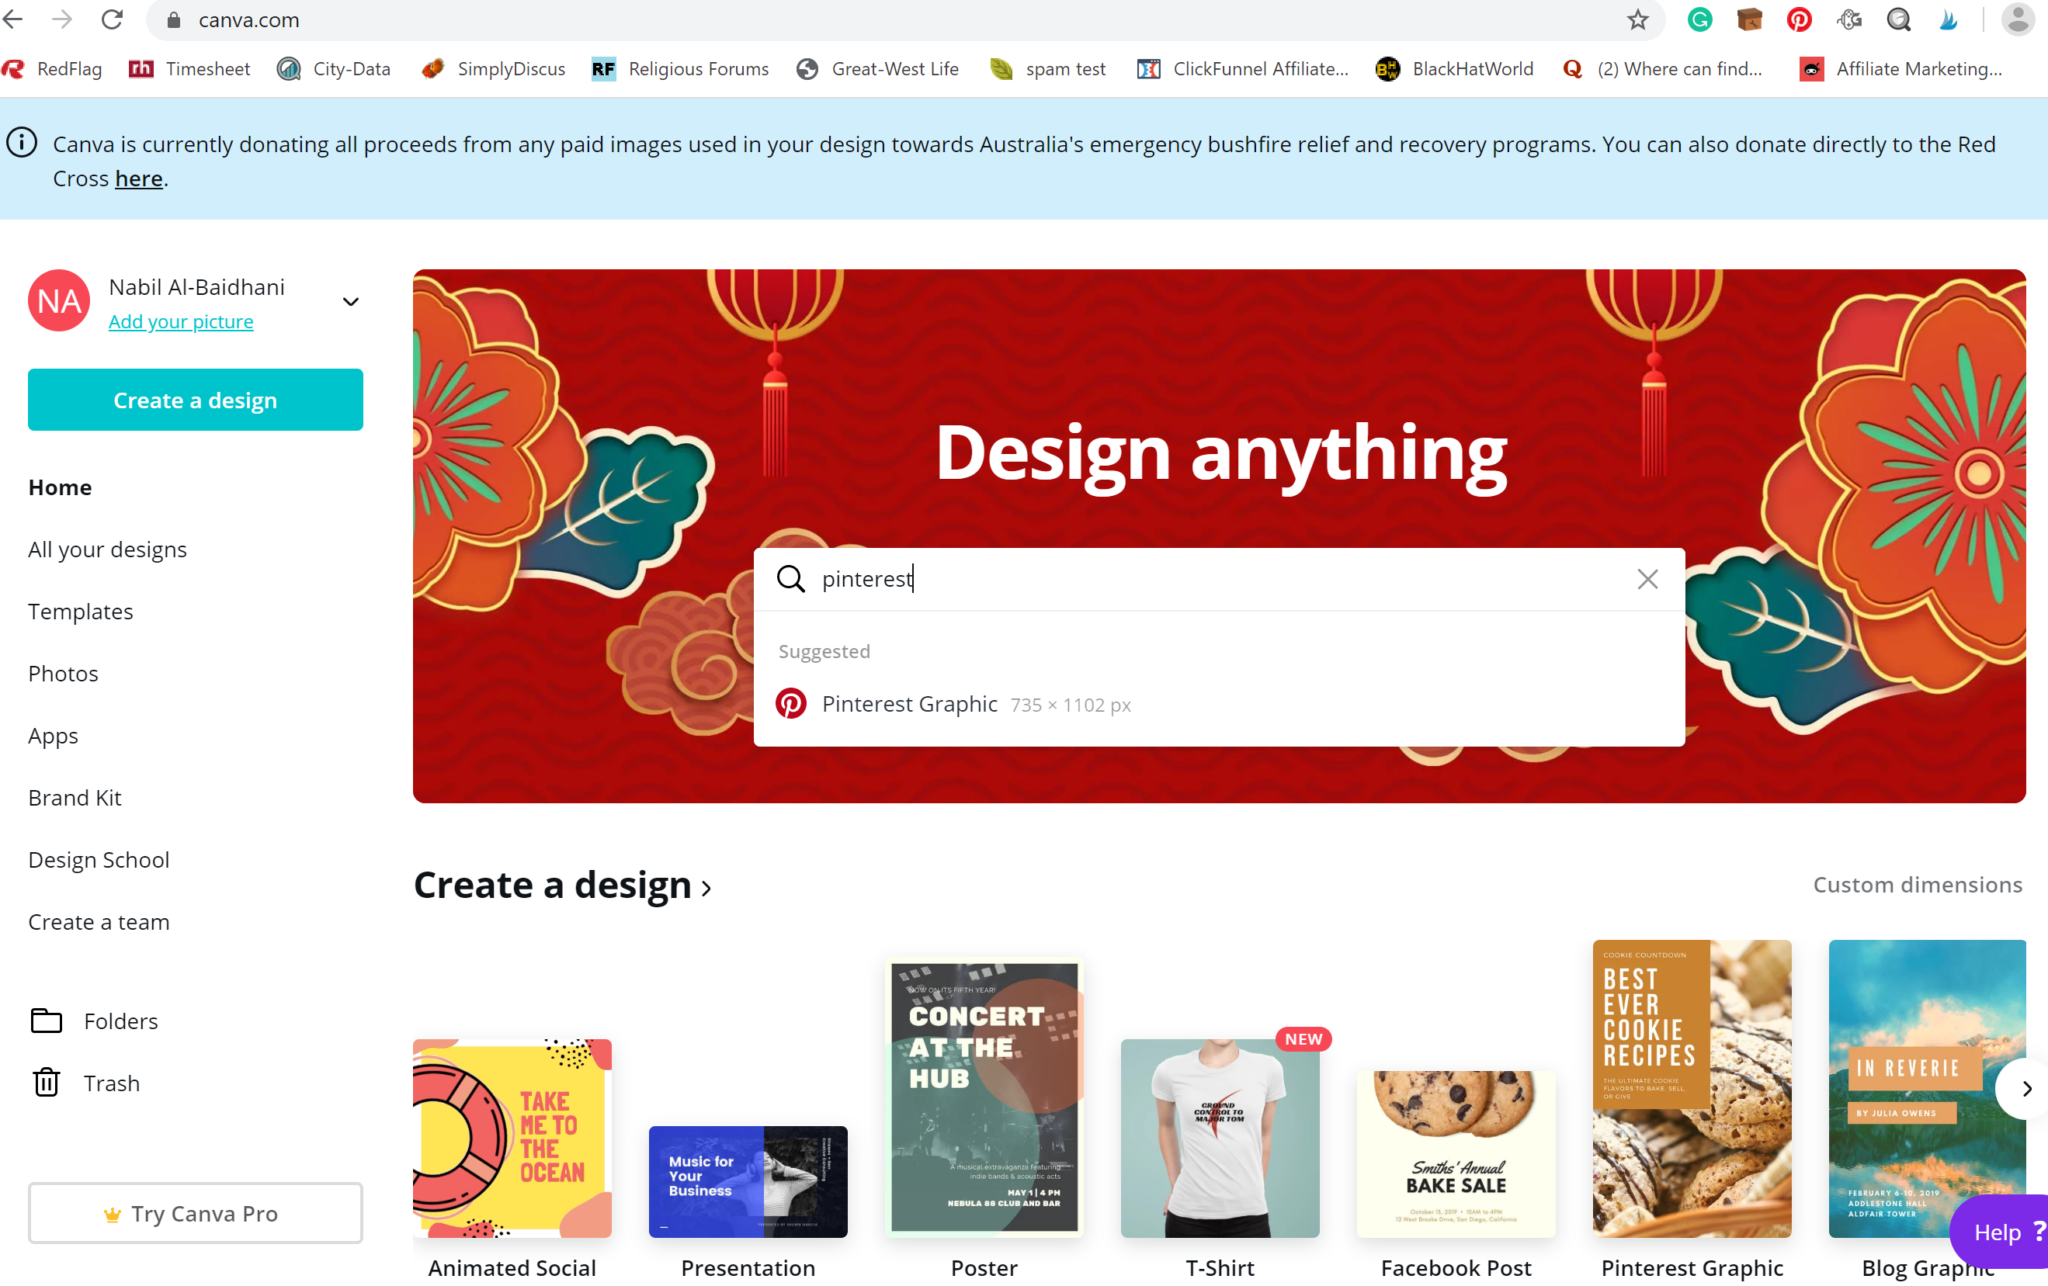
Task: Open Brand Kit in the sidebar
Action: click(75, 797)
